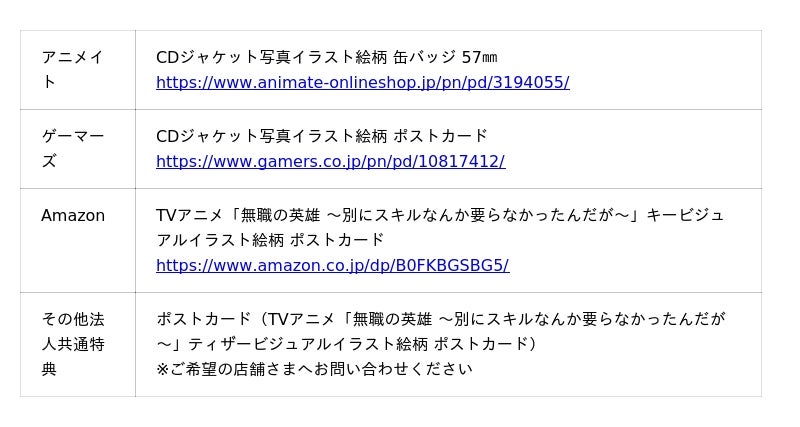Click the Amazon キービジュアル bonus description line

click(x=440, y=215)
